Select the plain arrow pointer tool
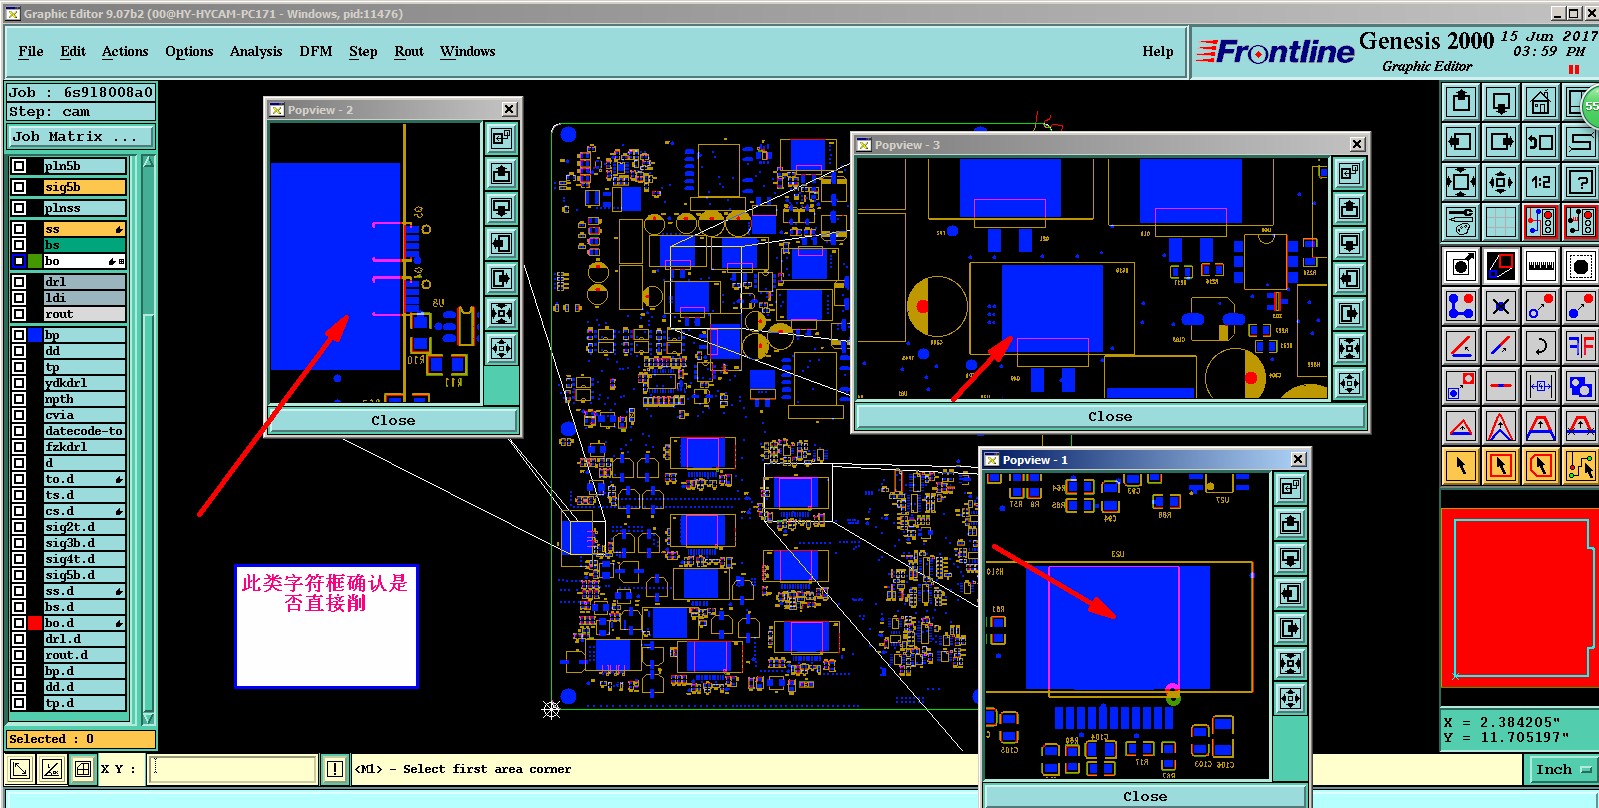Image resolution: width=1599 pixels, height=808 pixels. tap(1461, 466)
